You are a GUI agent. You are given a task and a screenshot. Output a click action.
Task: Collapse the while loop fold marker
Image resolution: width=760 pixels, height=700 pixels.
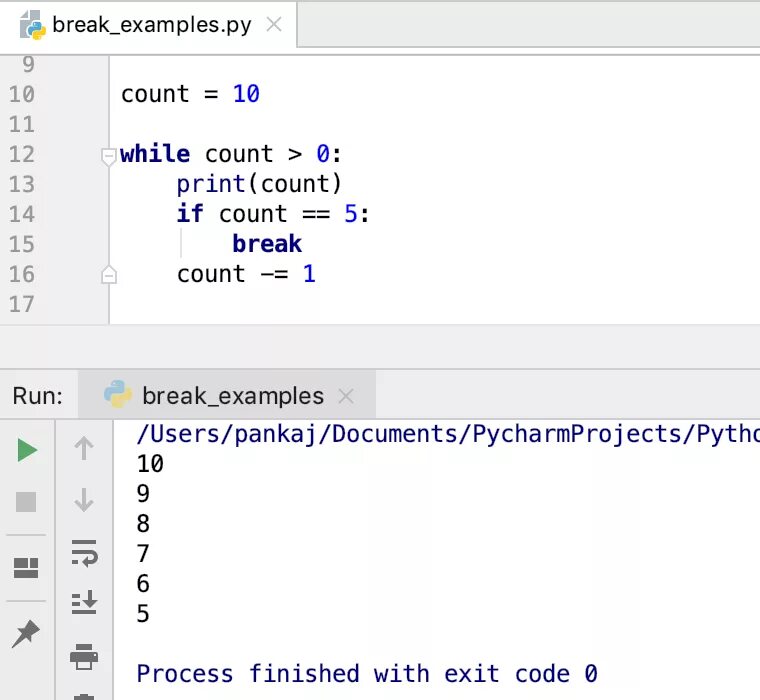pyautogui.click(x=109, y=156)
